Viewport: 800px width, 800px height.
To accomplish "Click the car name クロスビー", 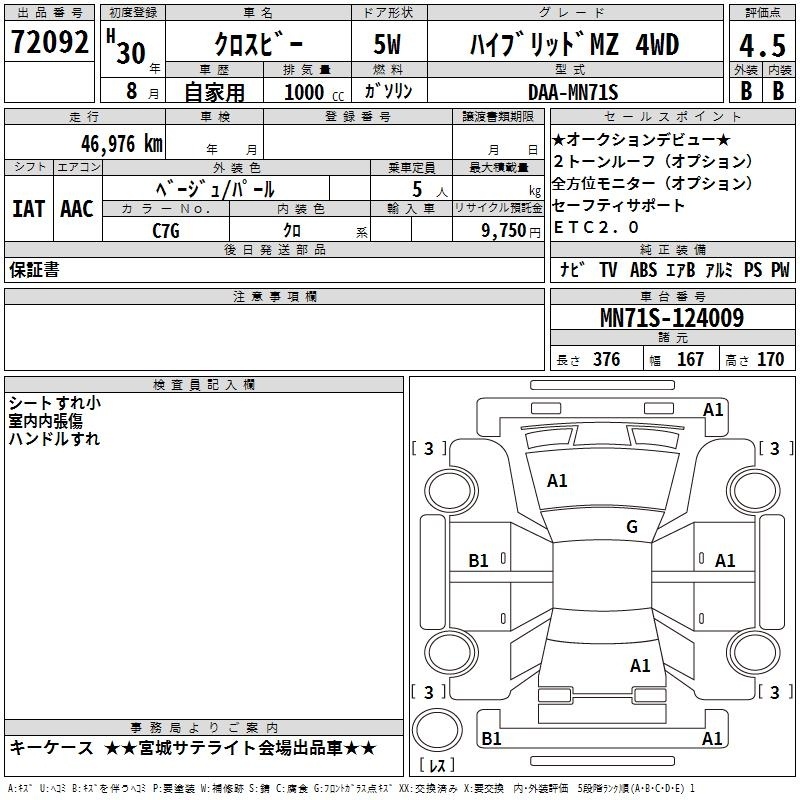I will pyautogui.click(x=256, y=45).
